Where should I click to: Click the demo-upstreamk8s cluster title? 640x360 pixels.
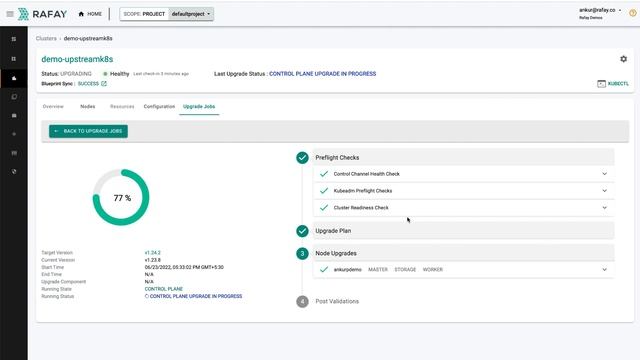coord(77,59)
